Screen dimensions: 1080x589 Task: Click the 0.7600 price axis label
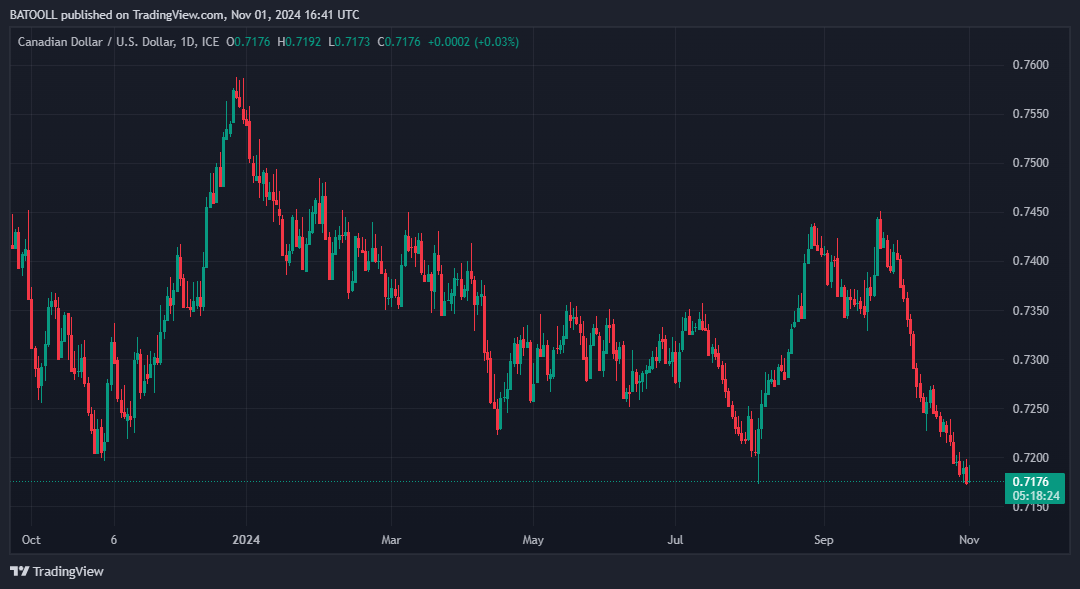point(1030,65)
